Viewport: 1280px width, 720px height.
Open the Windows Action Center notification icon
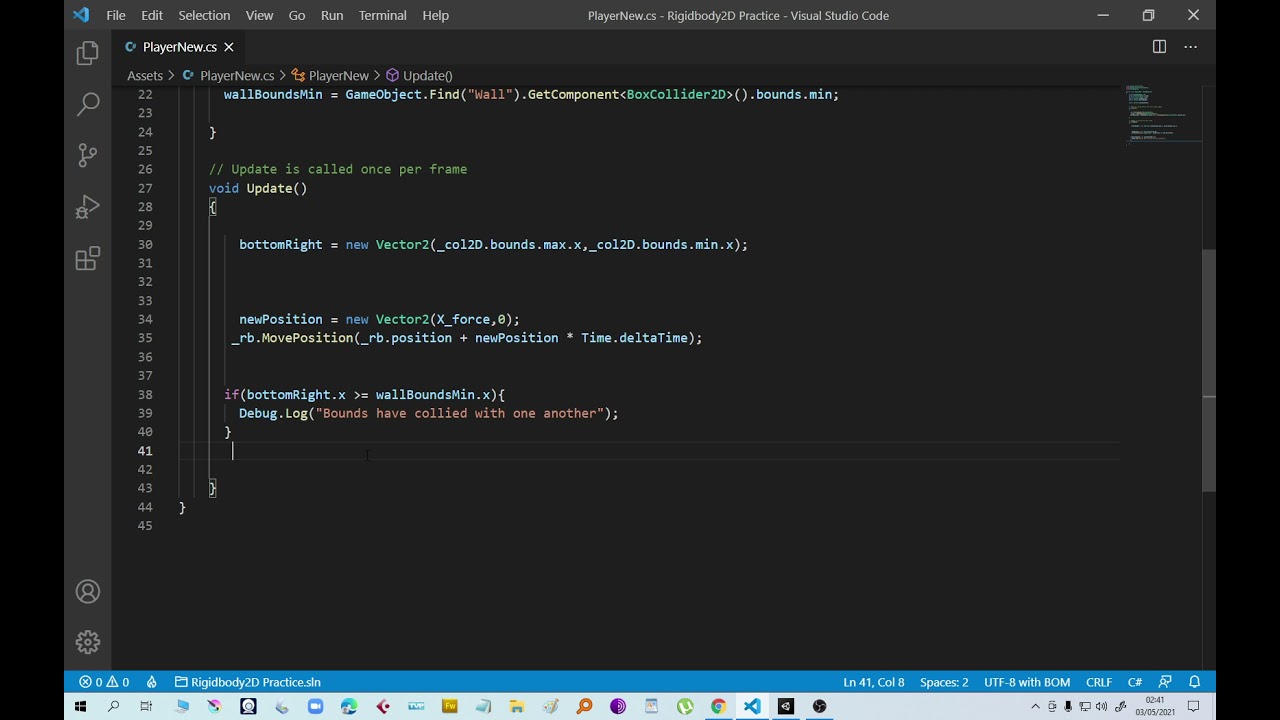pos(1193,706)
